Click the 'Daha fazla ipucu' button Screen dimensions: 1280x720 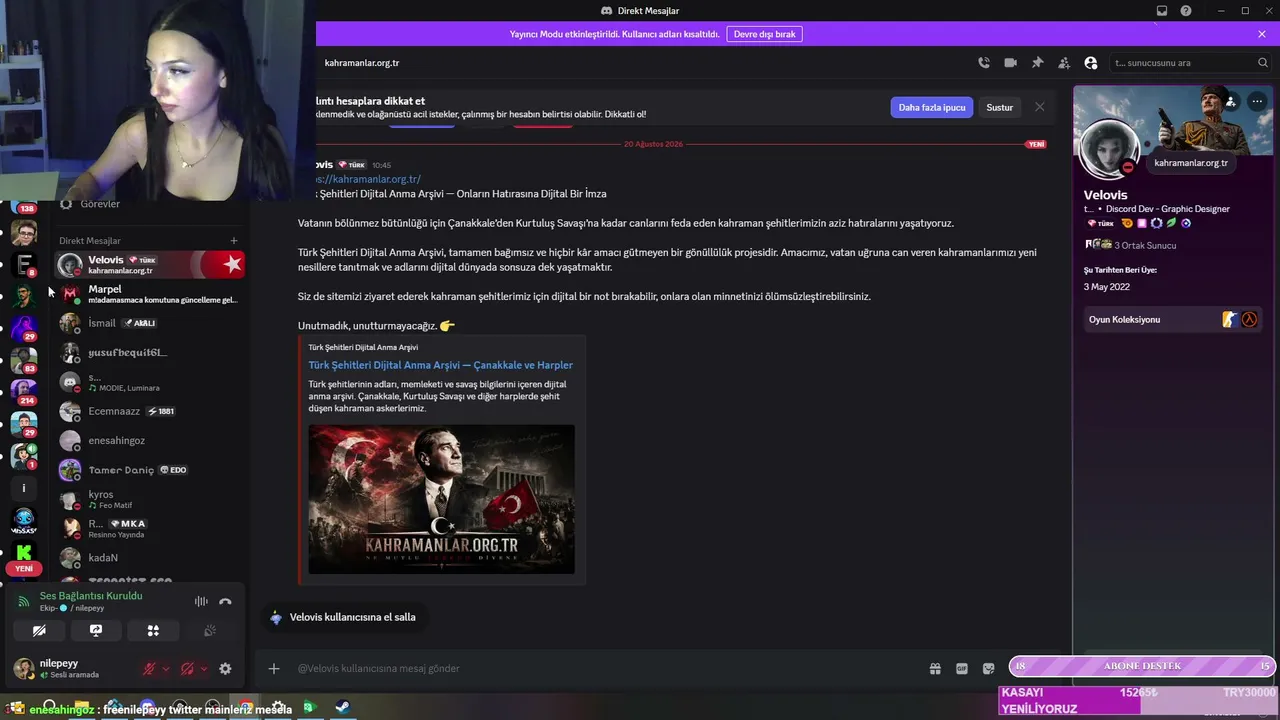(932, 107)
